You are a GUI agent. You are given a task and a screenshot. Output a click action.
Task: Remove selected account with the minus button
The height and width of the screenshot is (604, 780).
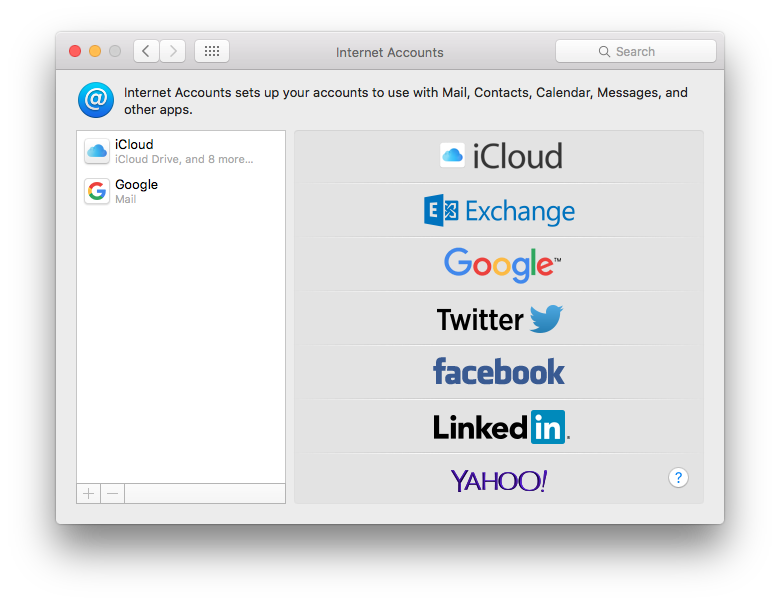click(x=113, y=494)
